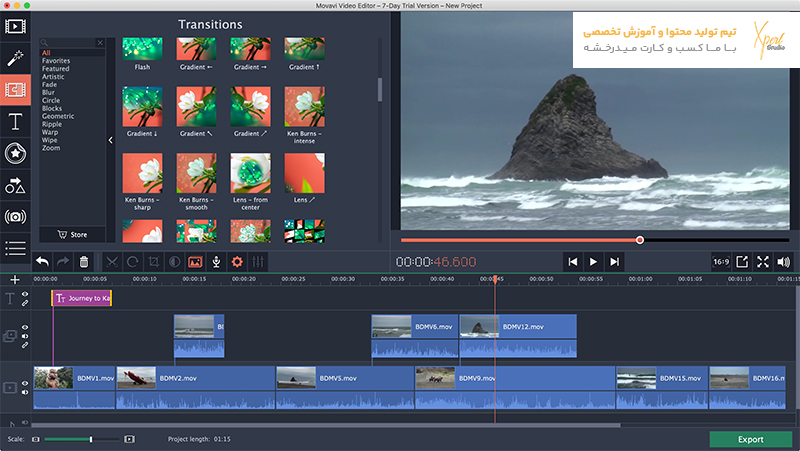The height and width of the screenshot is (451, 800).
Task: Select the Zoom category
Action: click(x=51, y=148)
